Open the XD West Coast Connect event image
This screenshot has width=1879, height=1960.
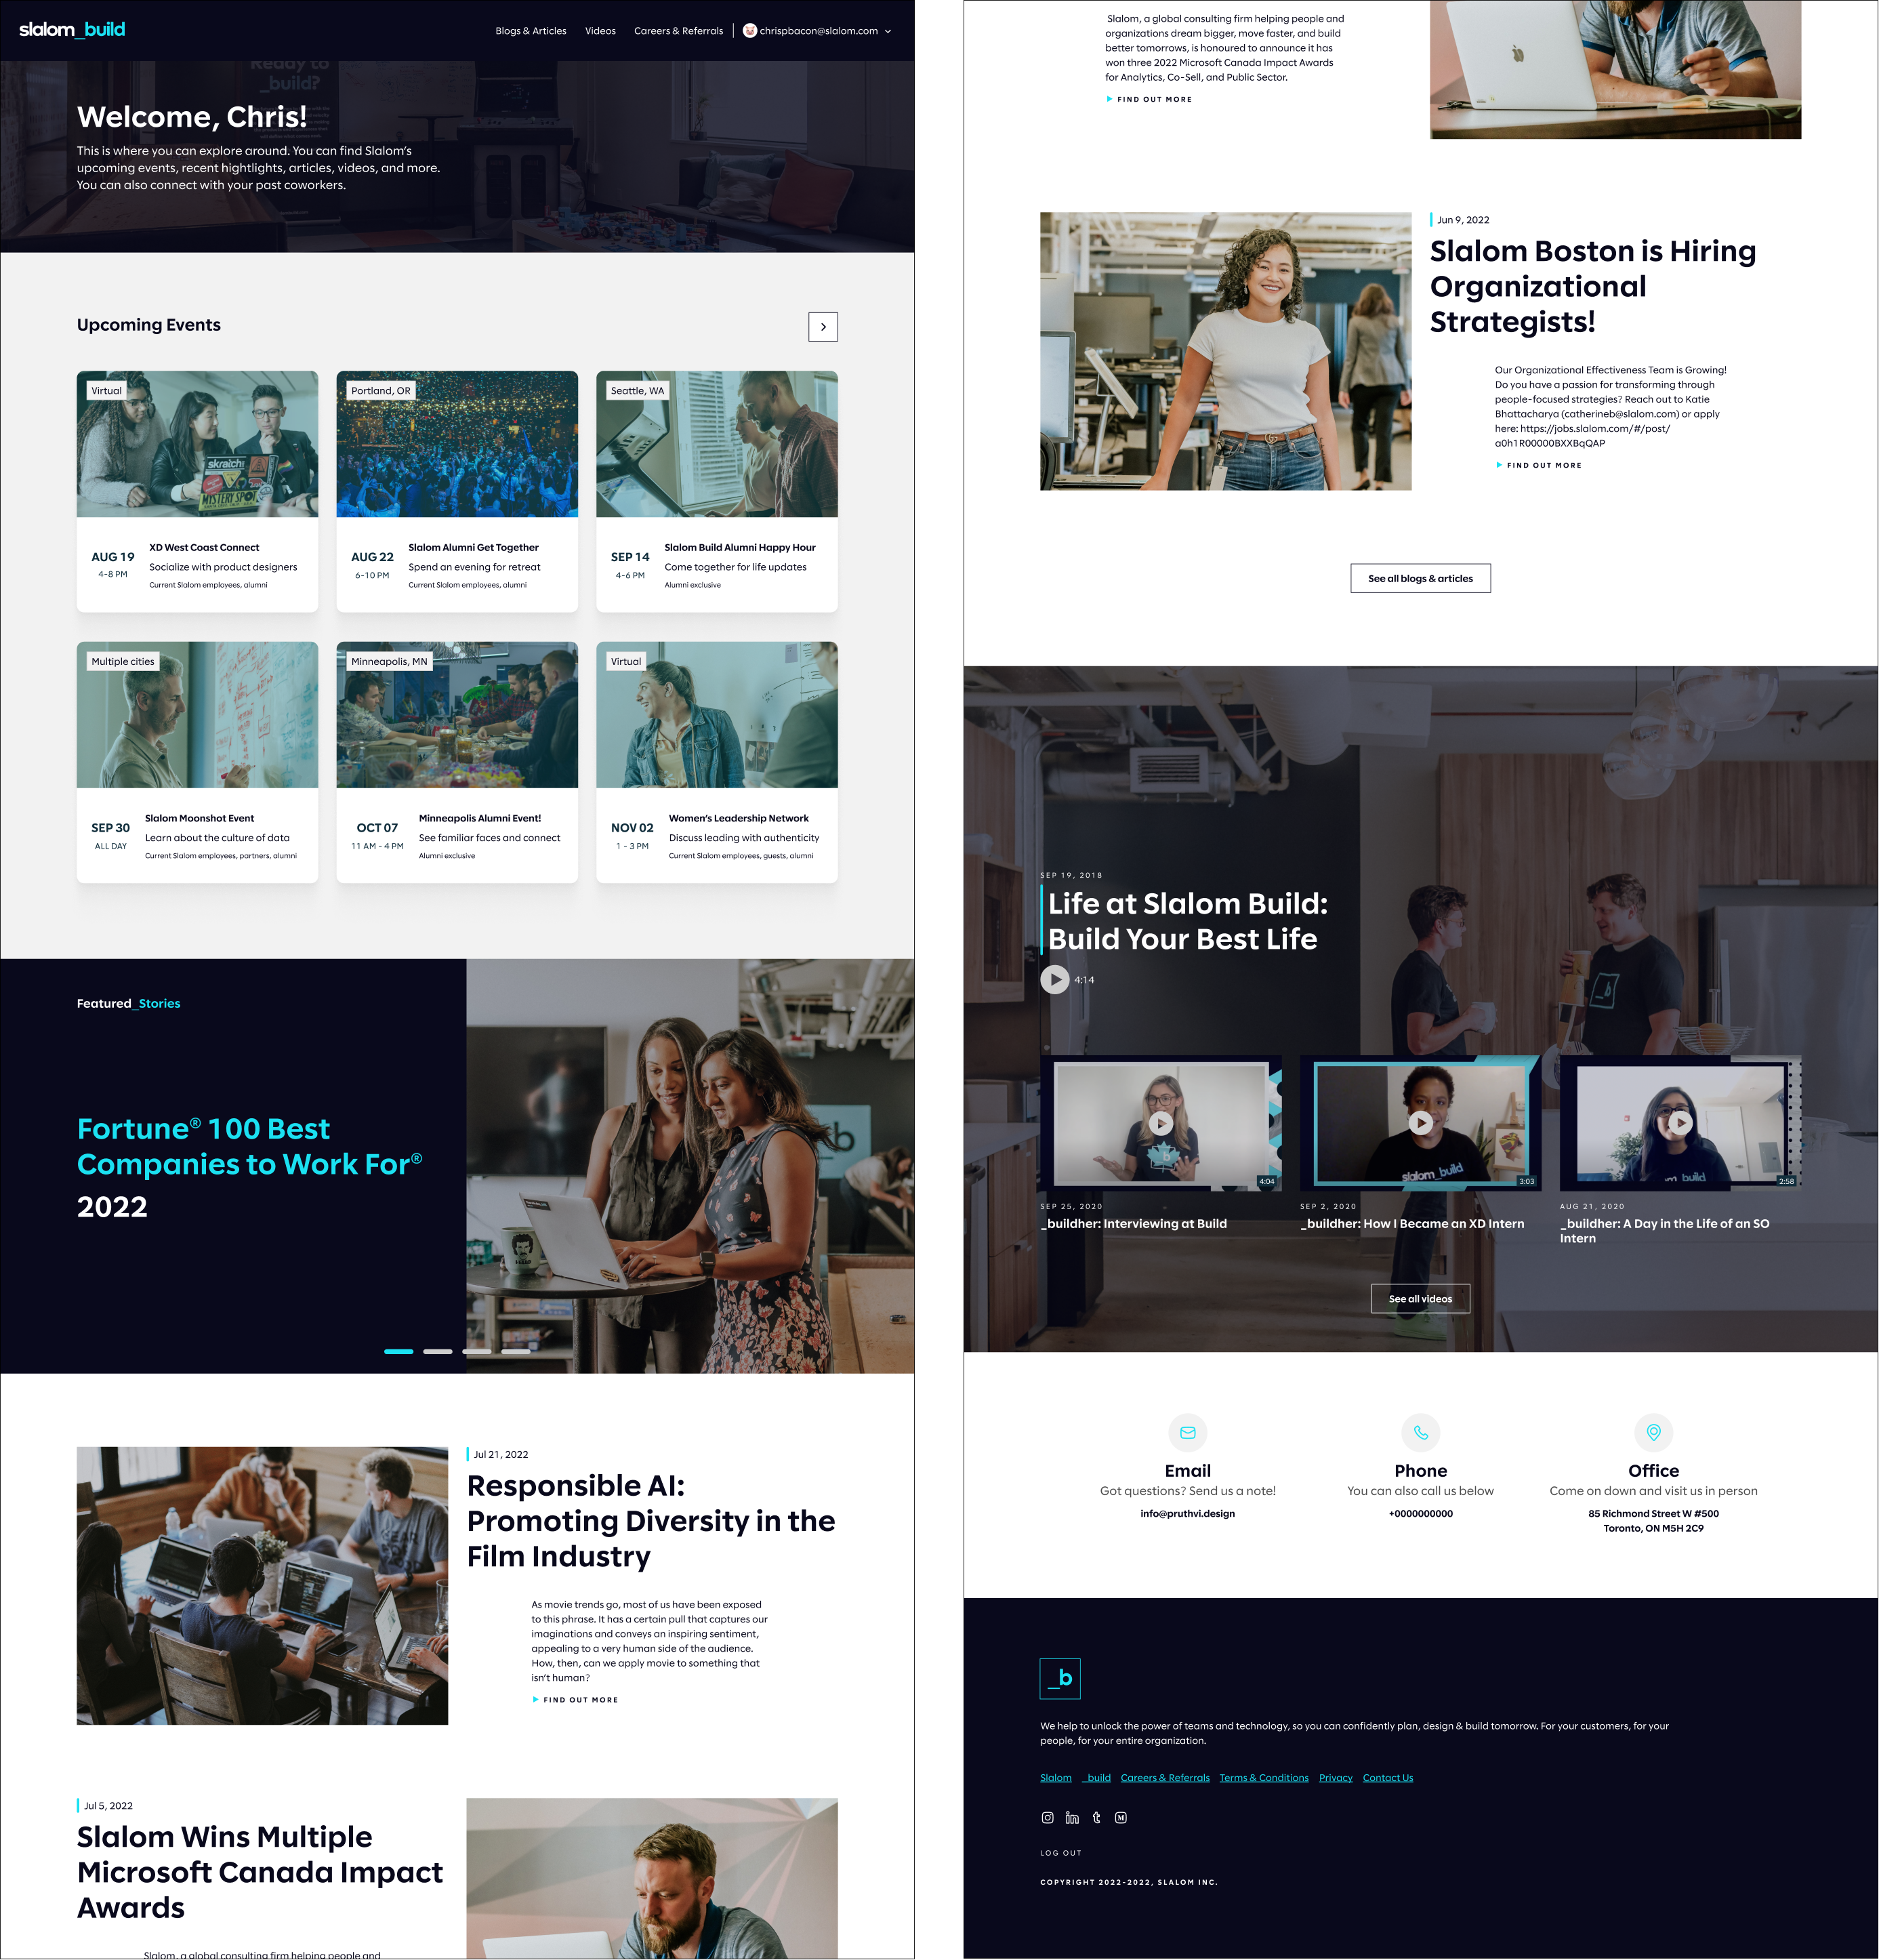(197, 444)
